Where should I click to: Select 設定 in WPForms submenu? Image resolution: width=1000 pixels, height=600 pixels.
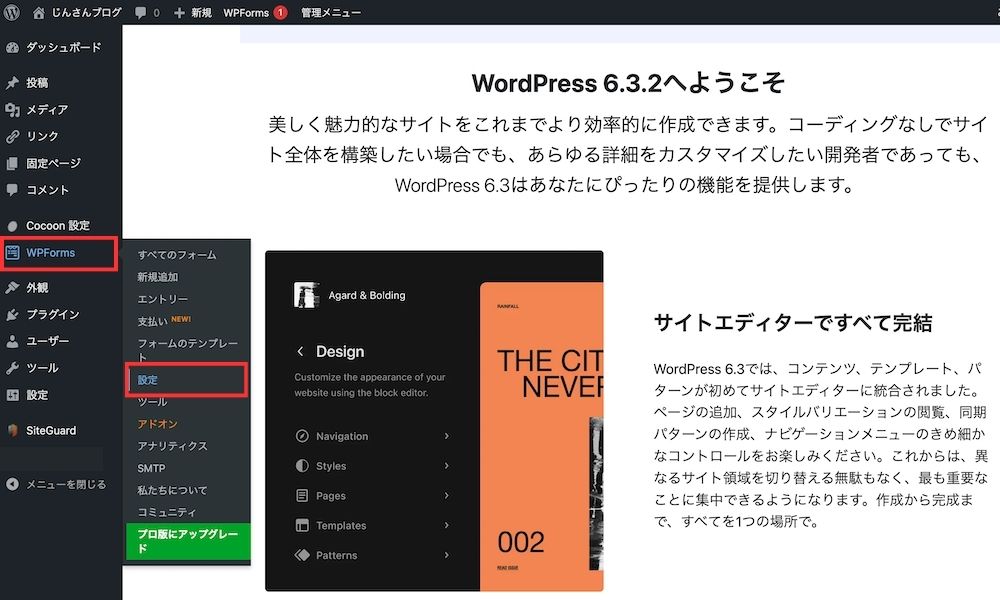click(147, 380)
